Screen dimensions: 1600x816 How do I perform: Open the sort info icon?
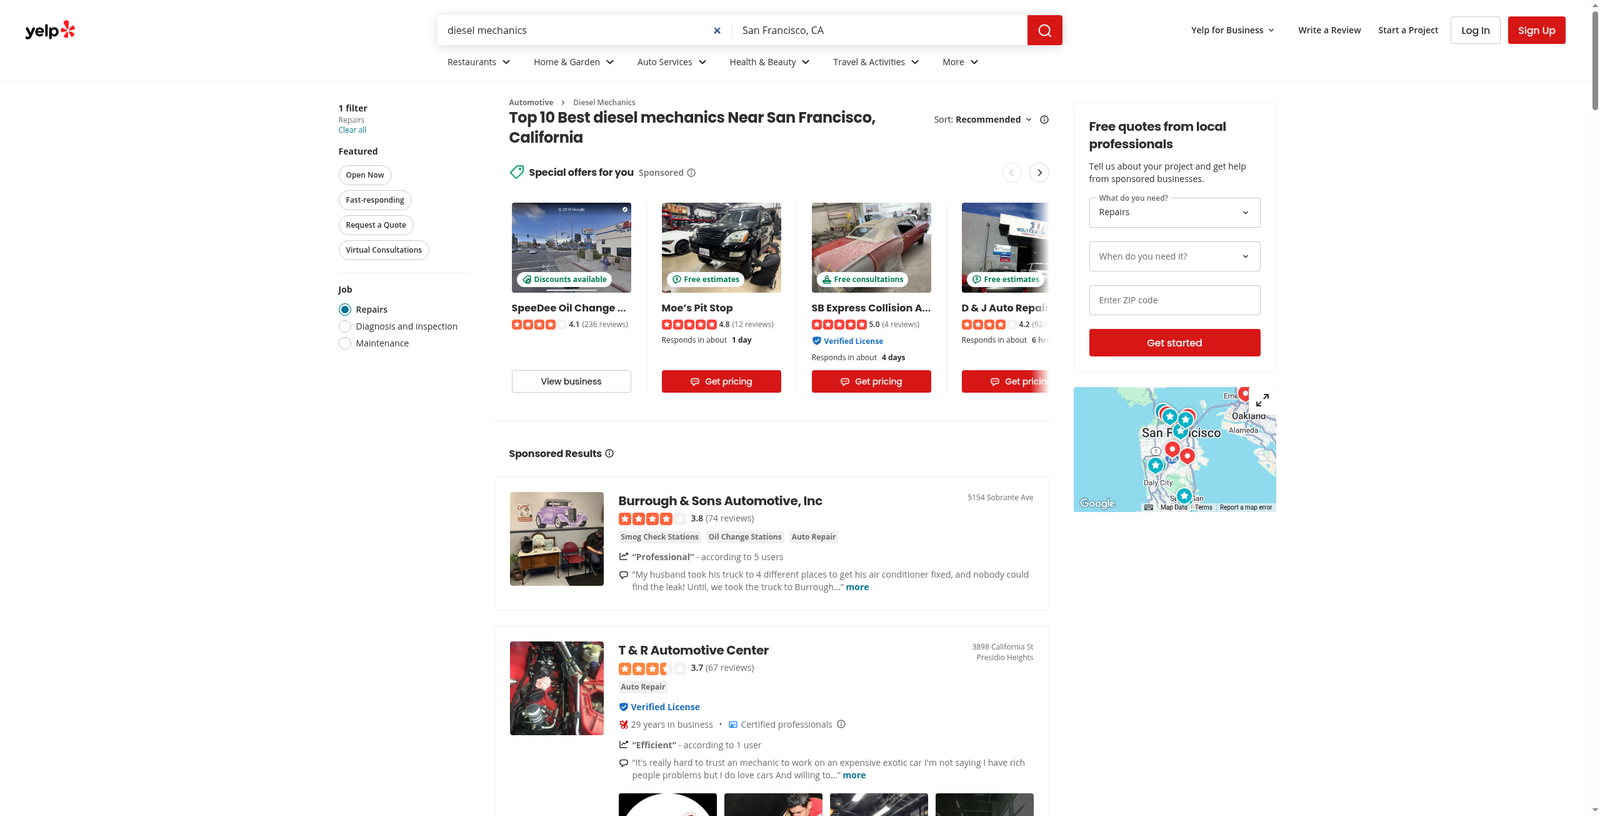click(1044, 119)
